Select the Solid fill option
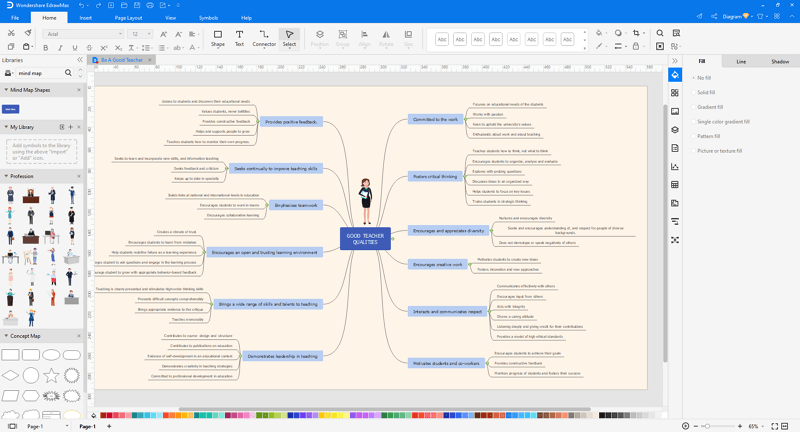 point(706,93)
